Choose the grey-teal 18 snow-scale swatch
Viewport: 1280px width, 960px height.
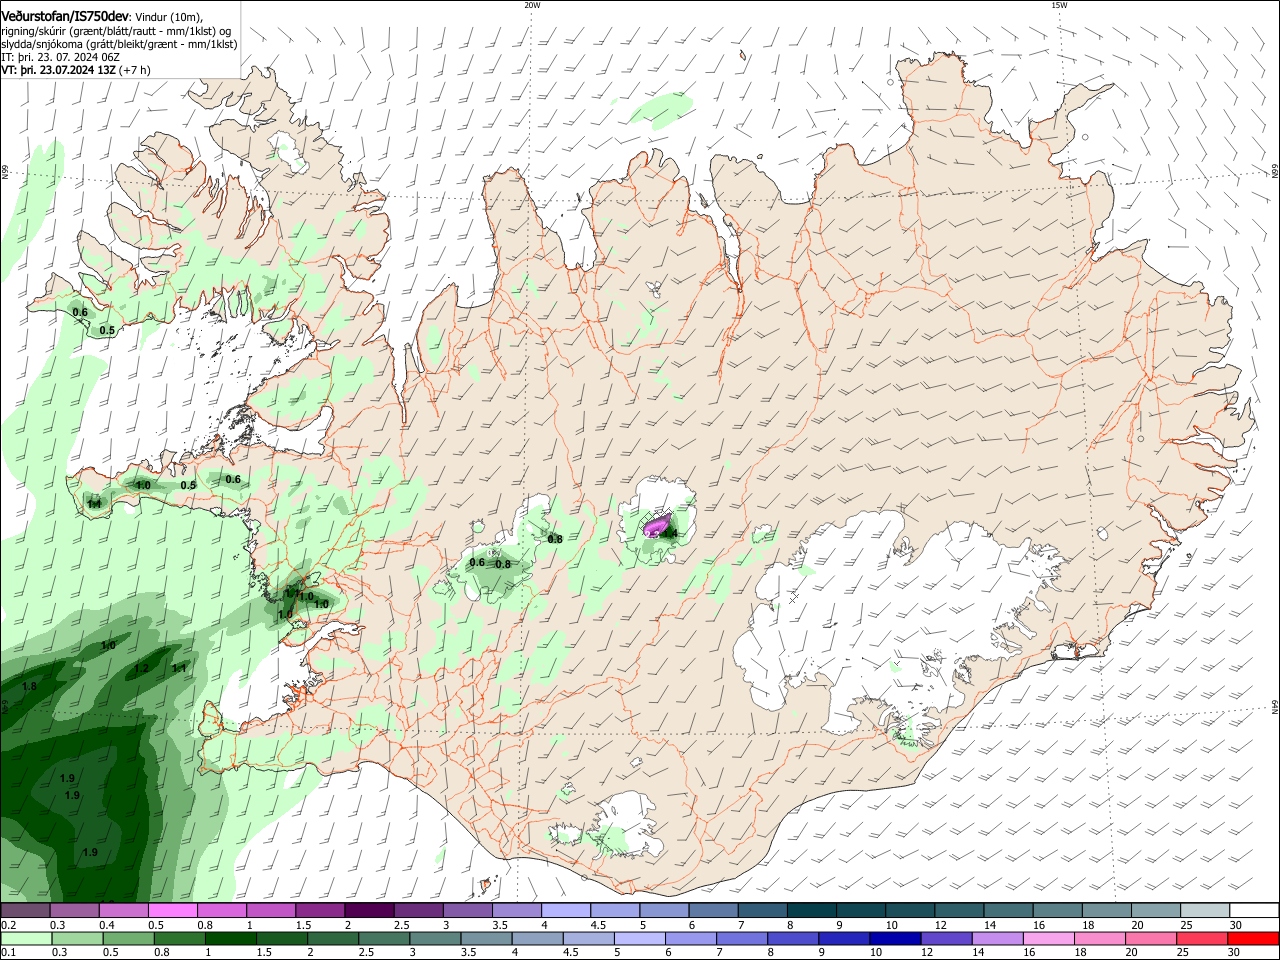1105,911
